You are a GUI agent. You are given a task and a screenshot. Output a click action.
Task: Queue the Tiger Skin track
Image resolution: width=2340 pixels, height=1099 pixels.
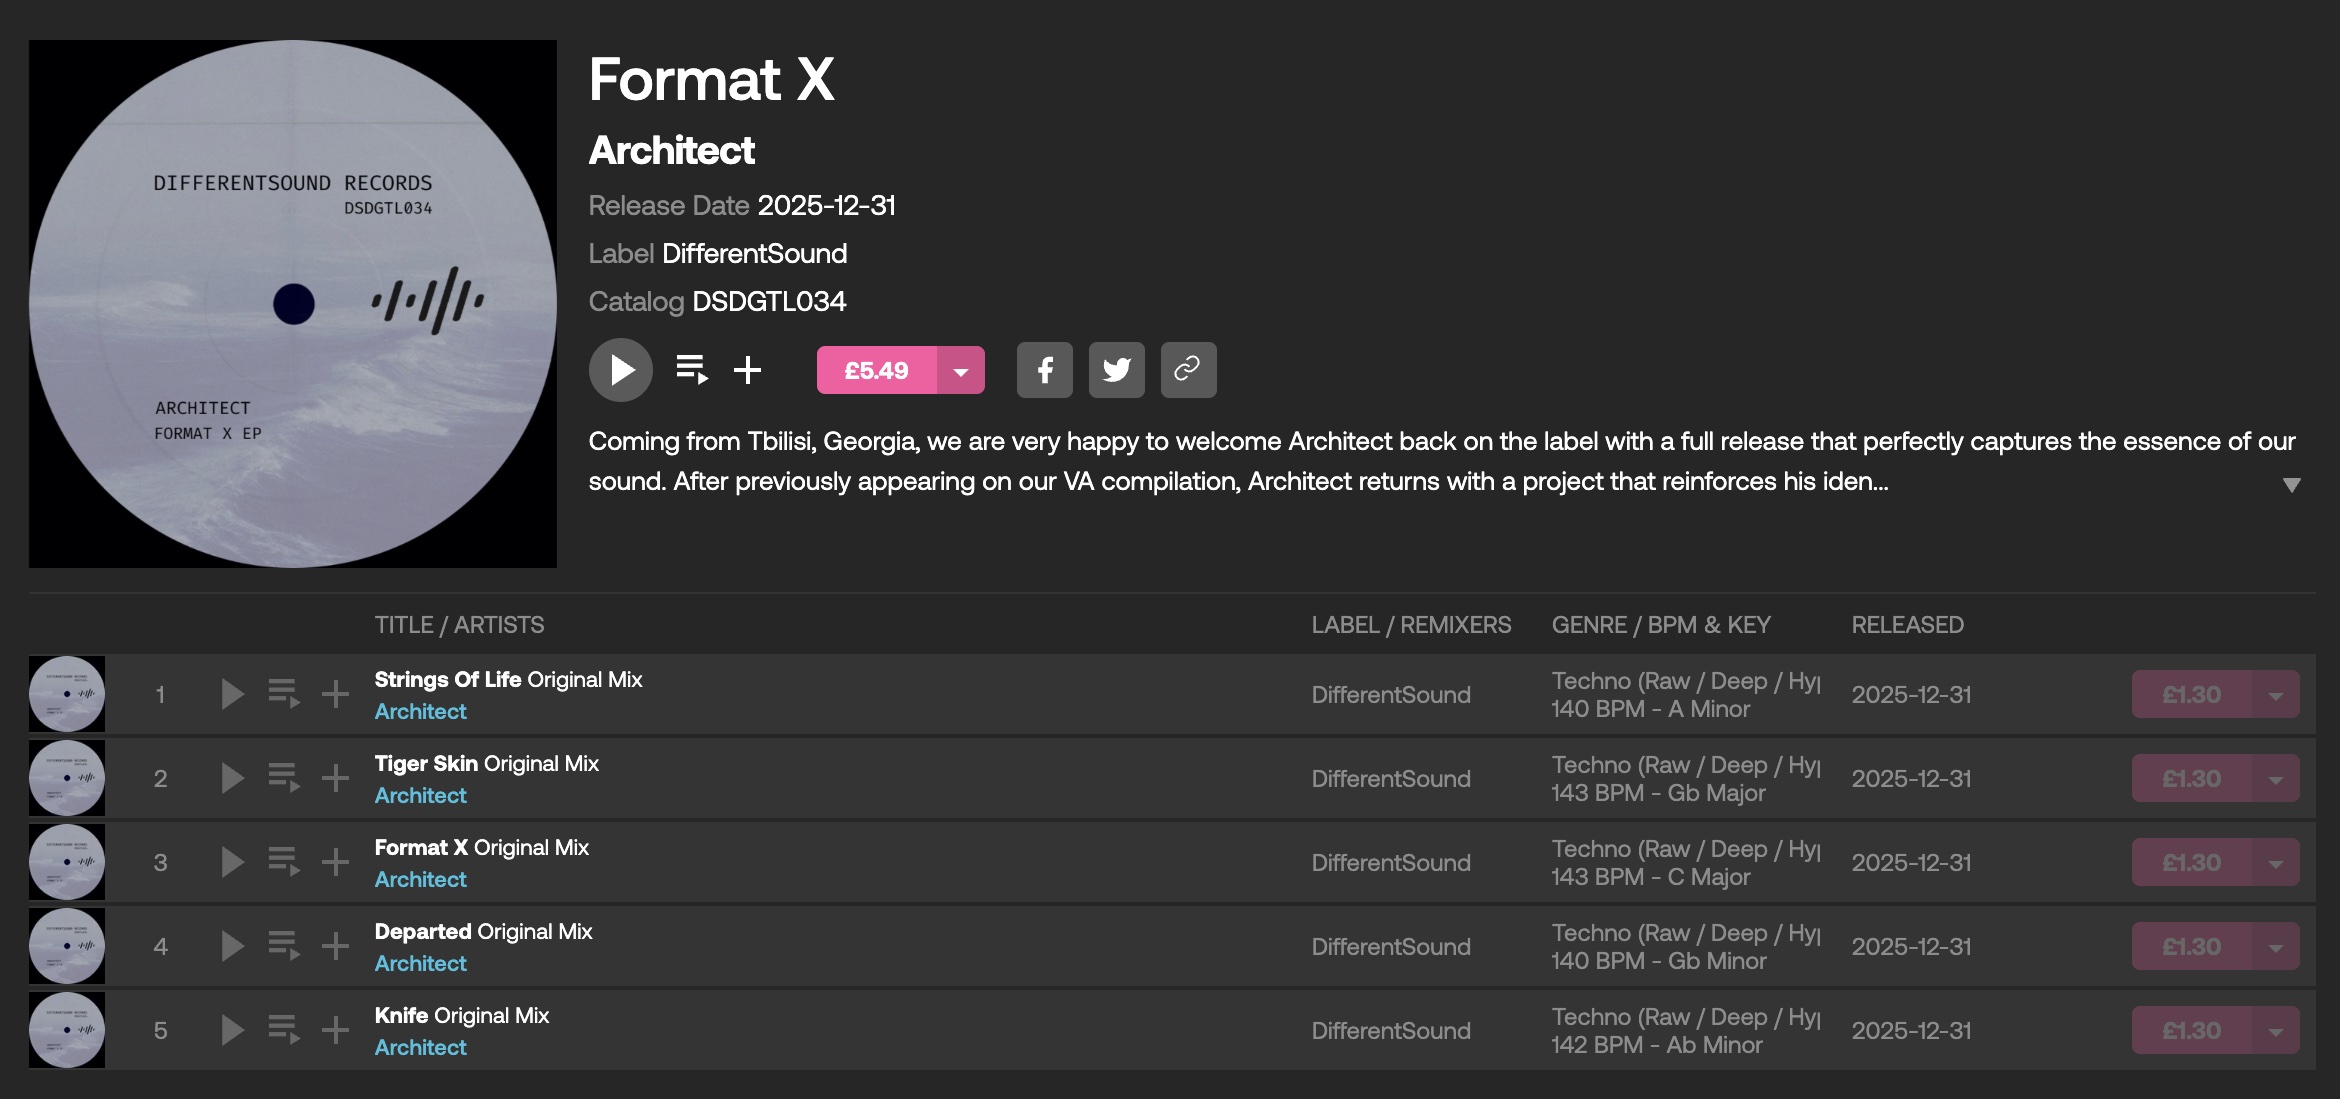(284, 778)
